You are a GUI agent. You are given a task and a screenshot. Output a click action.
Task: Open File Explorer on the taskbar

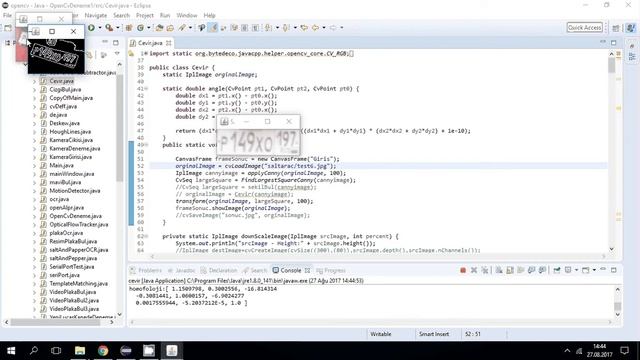(80, 351)
